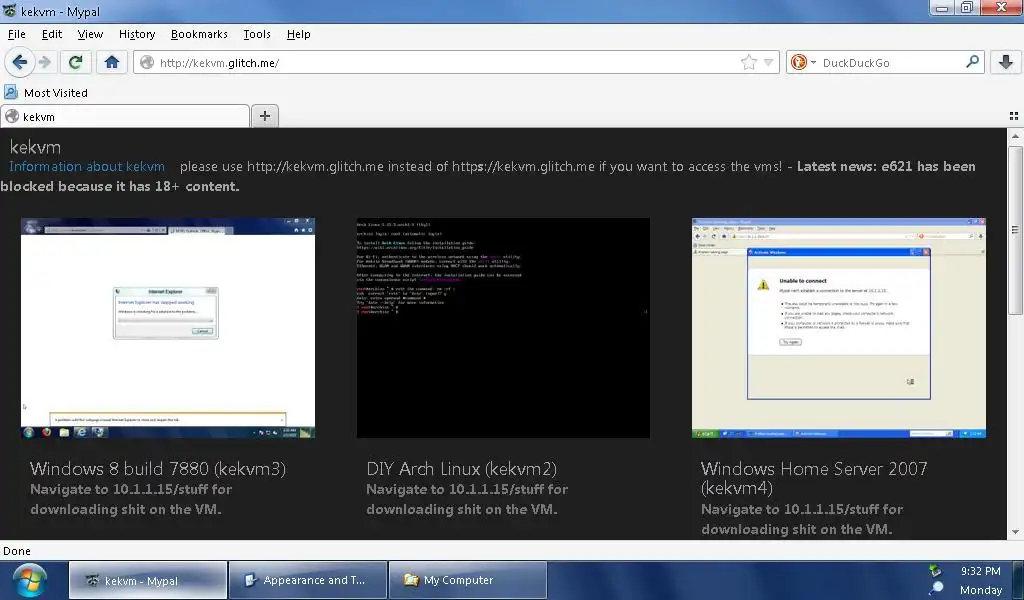Screen dimensions: 1024x600
Task: Open the bookmark star dropdown arrow
Action: pos(769,63)
